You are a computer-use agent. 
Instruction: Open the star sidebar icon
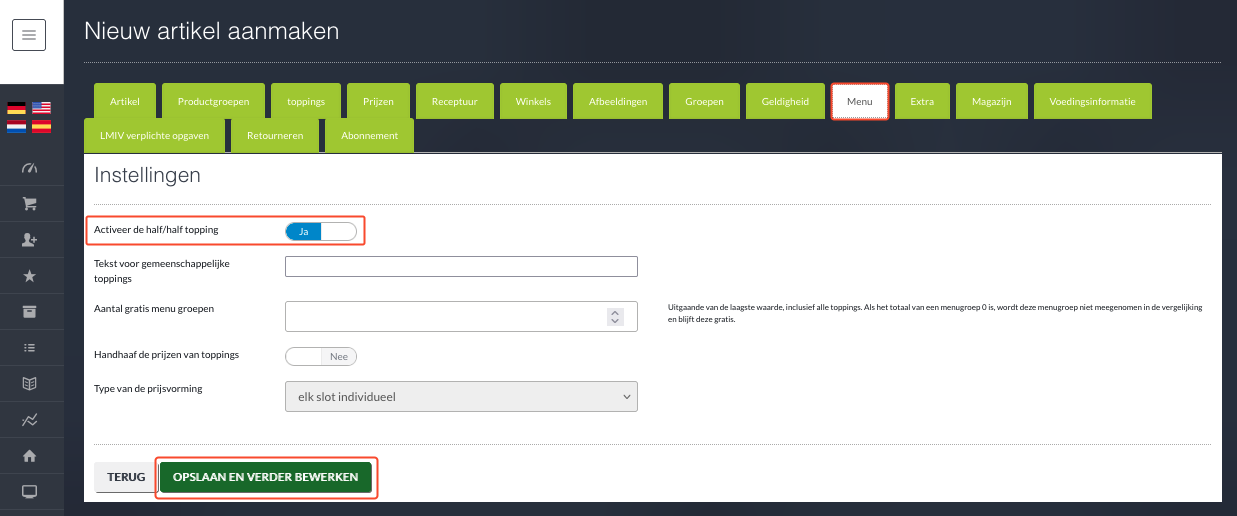29,276
